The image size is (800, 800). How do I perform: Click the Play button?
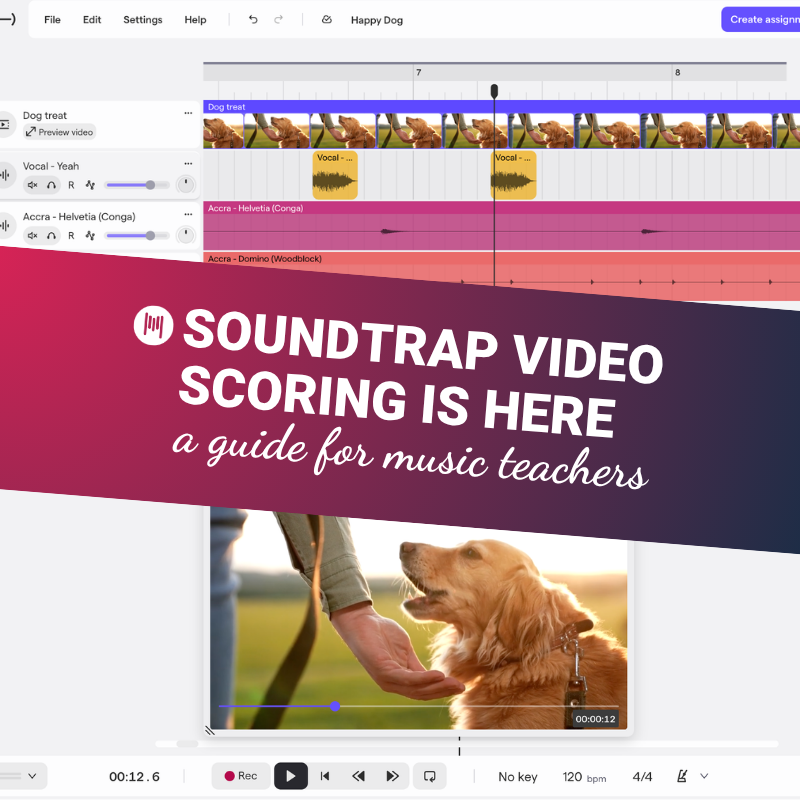coord(291,776)
